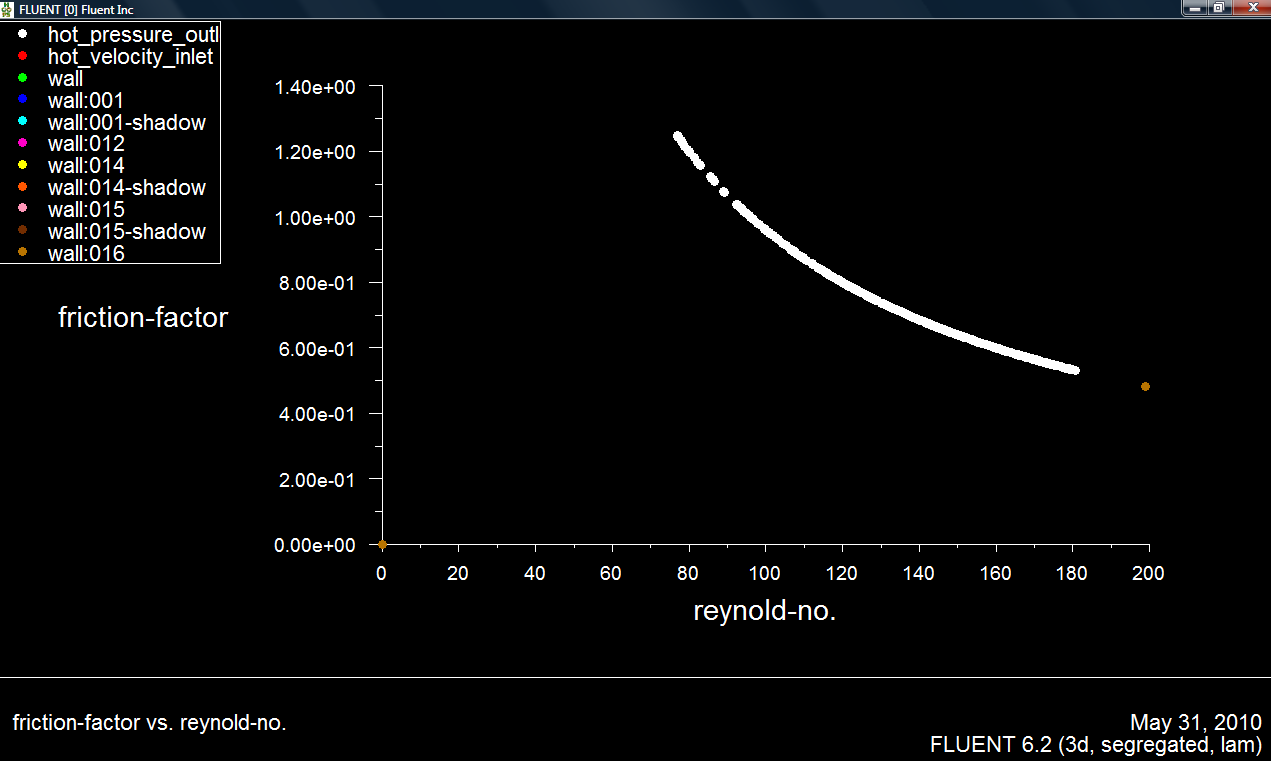Click the Fluent application icon in title bar
Screen dimensions: 1271x761
pyautogui.click(x=8, y=8)
